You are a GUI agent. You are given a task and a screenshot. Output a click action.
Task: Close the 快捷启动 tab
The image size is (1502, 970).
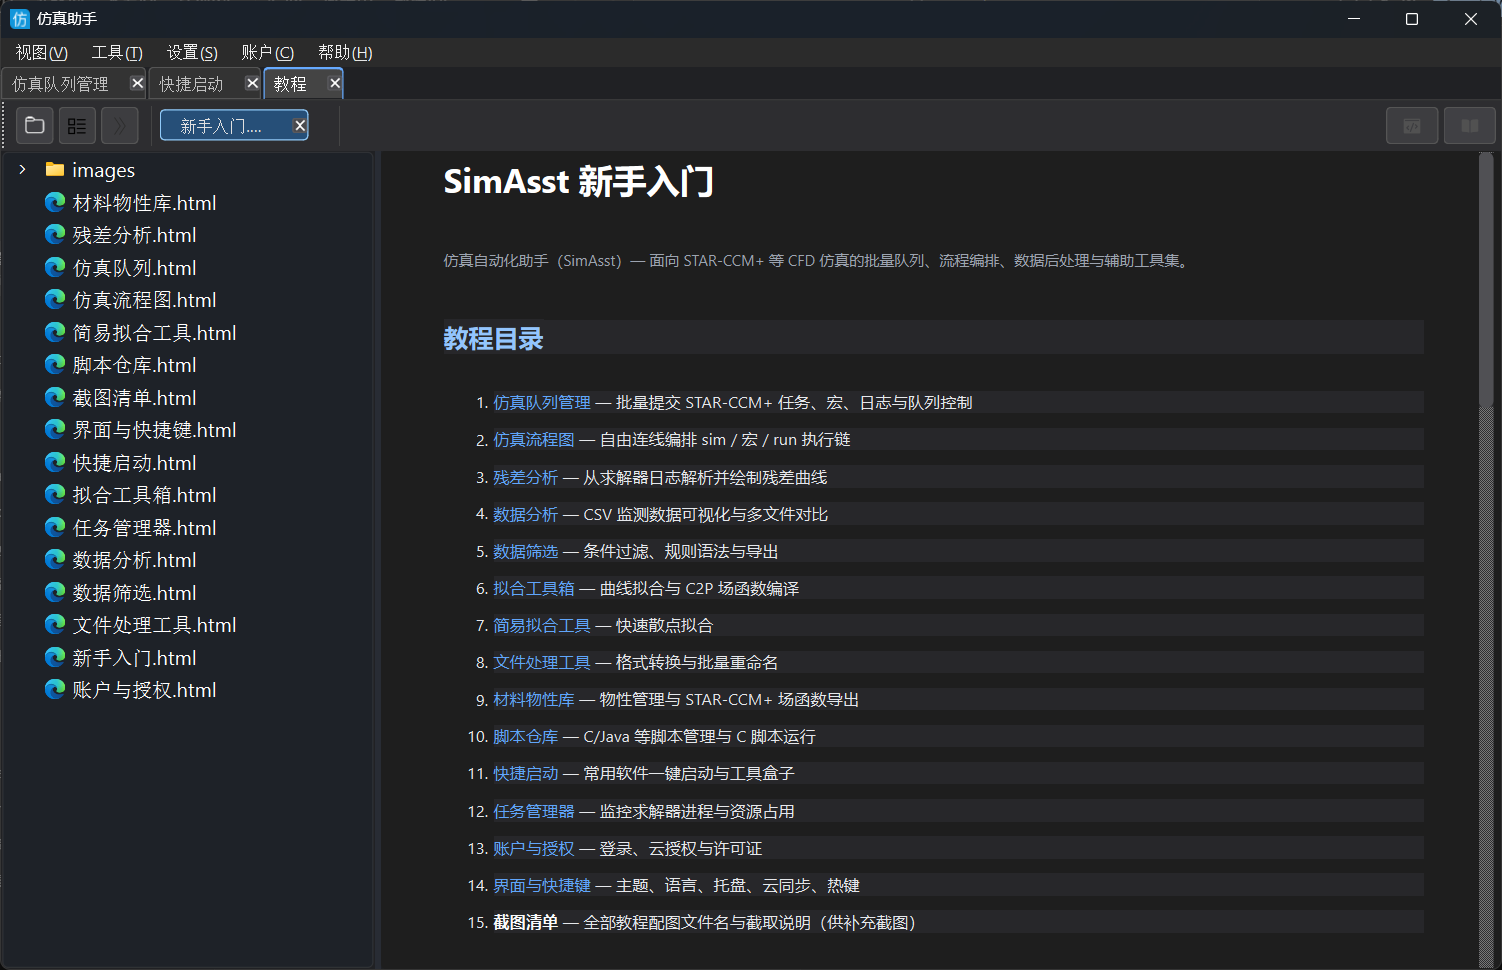pyautogui.click(x=252, y=83)
